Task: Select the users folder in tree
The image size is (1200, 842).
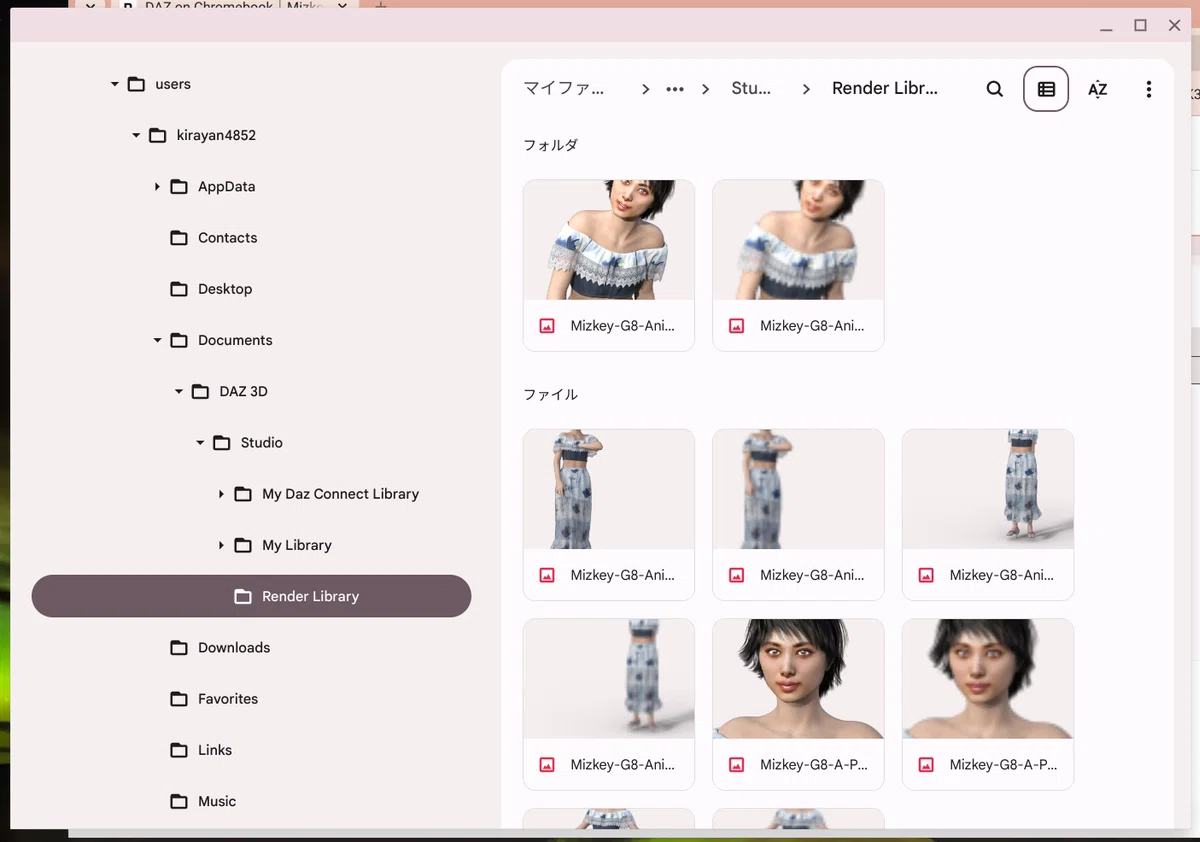Action: [251, 84]
